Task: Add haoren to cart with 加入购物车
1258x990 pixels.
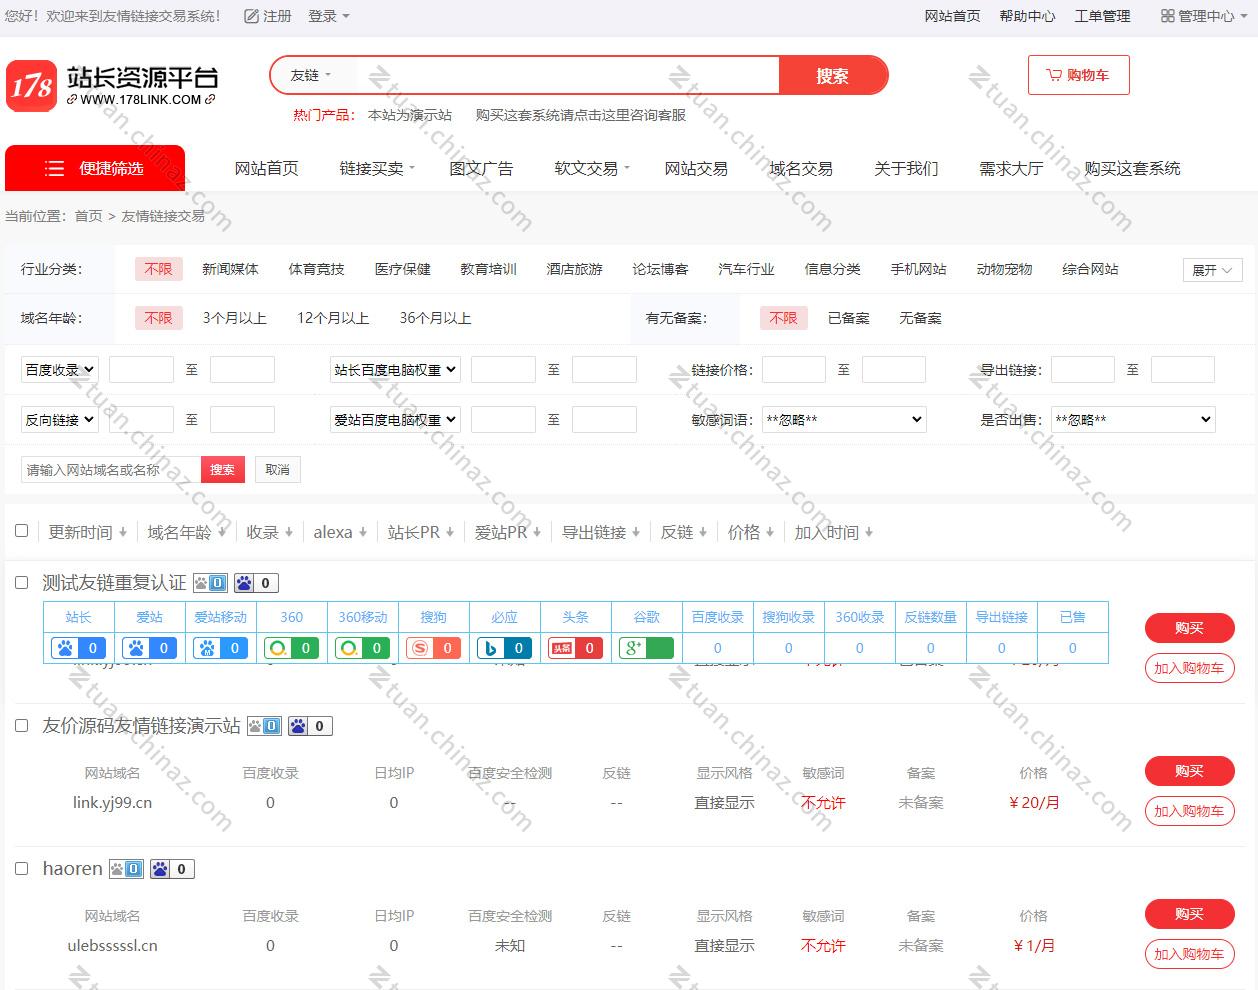Action: pos(1190,954)
